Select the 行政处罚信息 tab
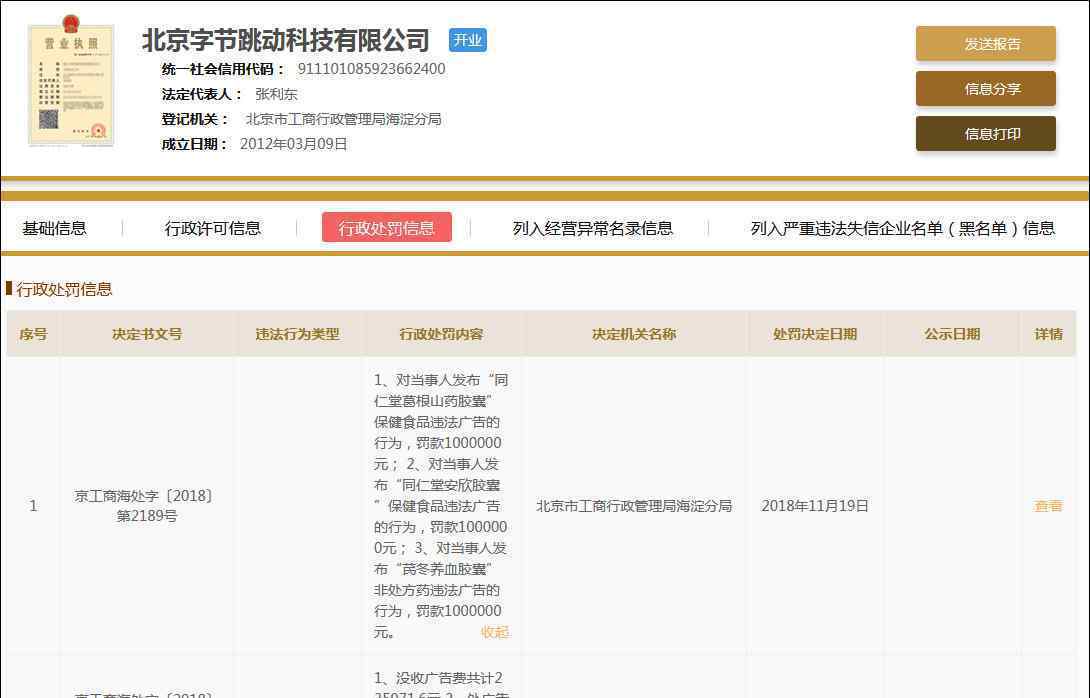 (x=387, y=227)
